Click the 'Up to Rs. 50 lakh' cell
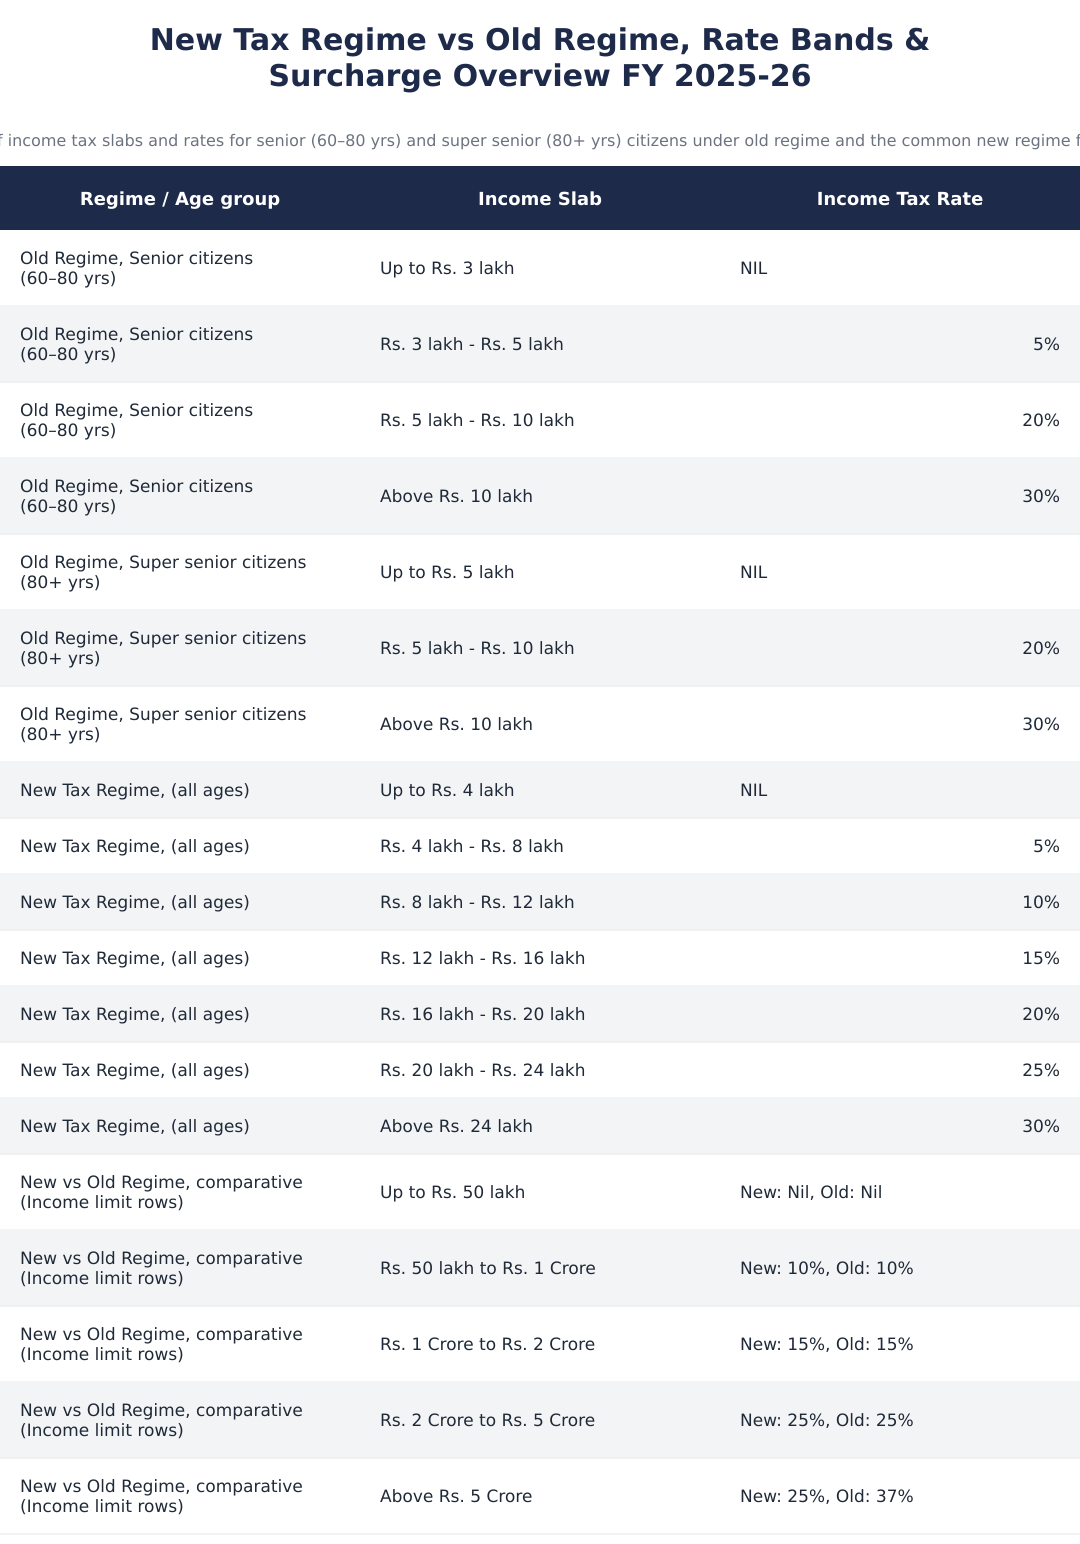Screen dimensions: 1080x1544 coord(540,1192)
